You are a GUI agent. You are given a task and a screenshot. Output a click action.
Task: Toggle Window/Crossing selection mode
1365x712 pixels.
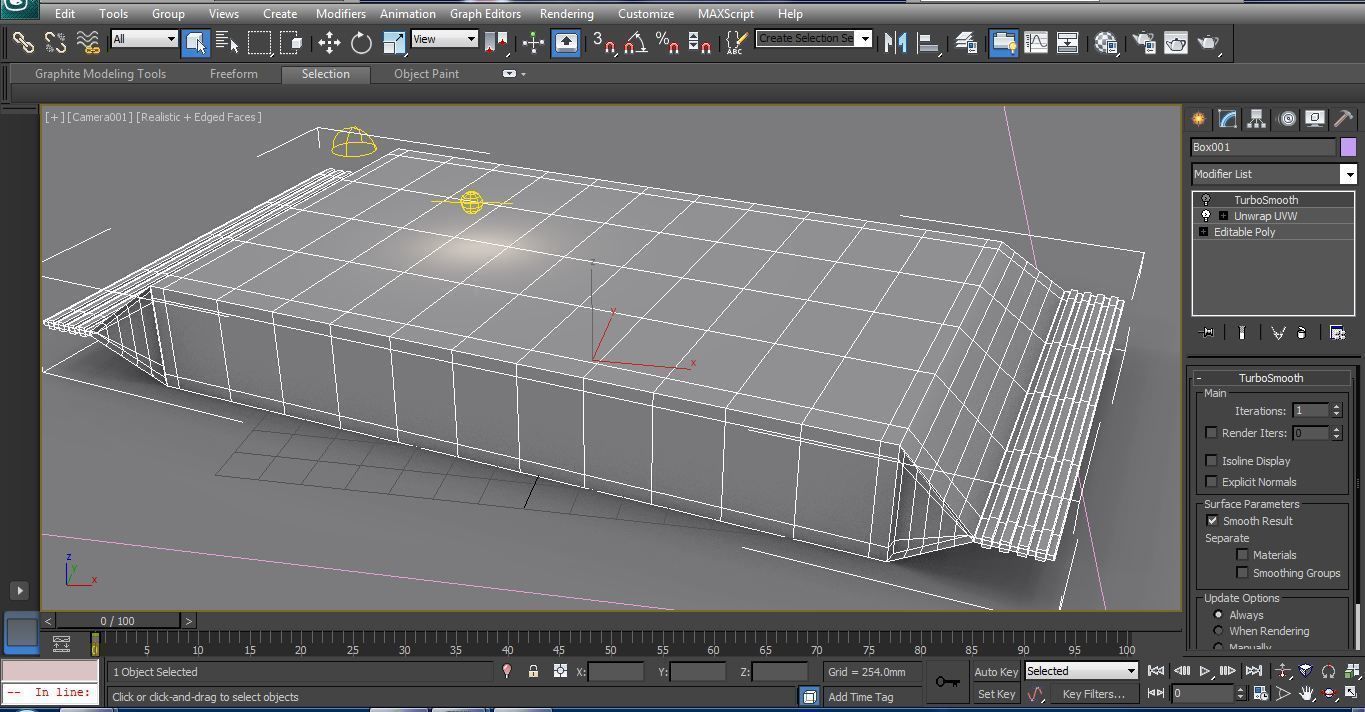(x=291, y=42)
